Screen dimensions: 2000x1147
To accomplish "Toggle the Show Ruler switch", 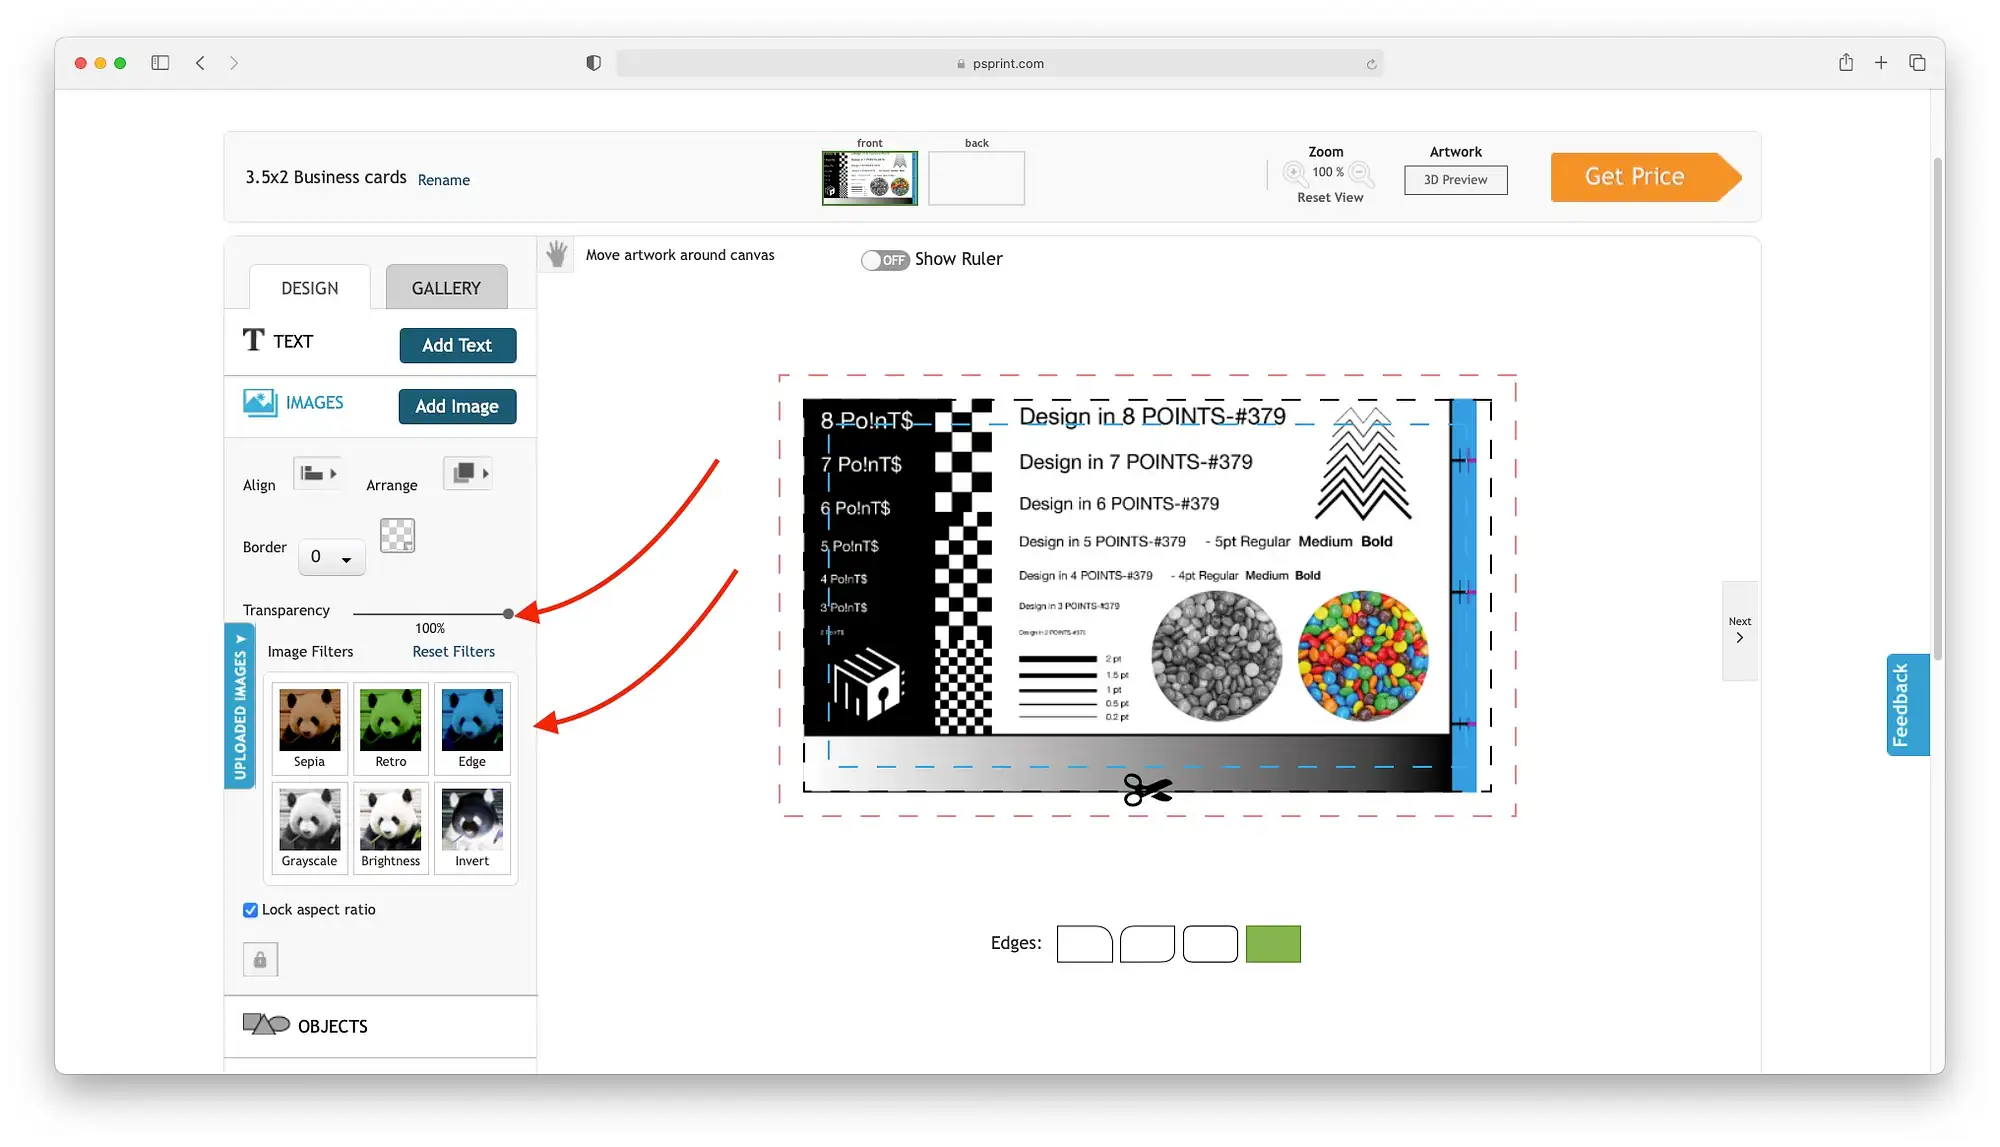I will (x=885, y=258).
